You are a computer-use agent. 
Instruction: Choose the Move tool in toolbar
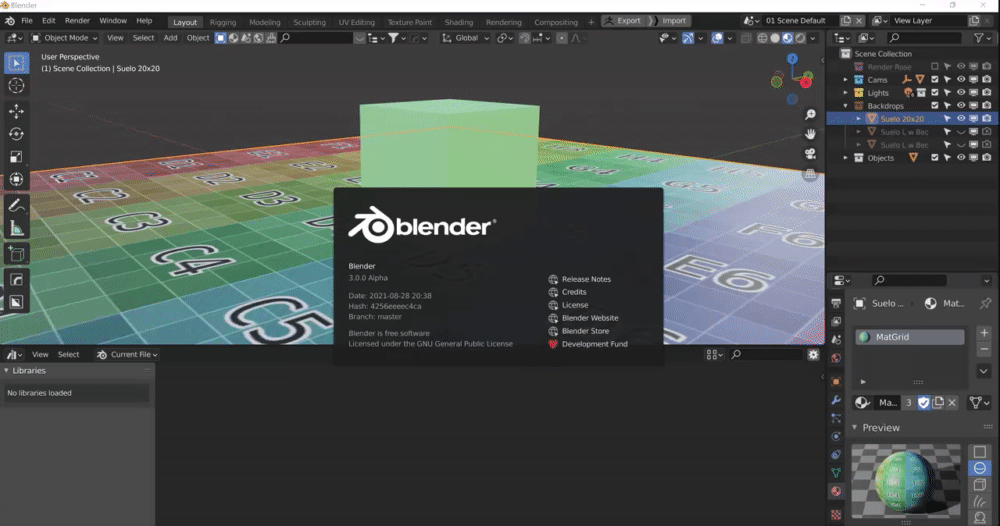tap(17, 112)
